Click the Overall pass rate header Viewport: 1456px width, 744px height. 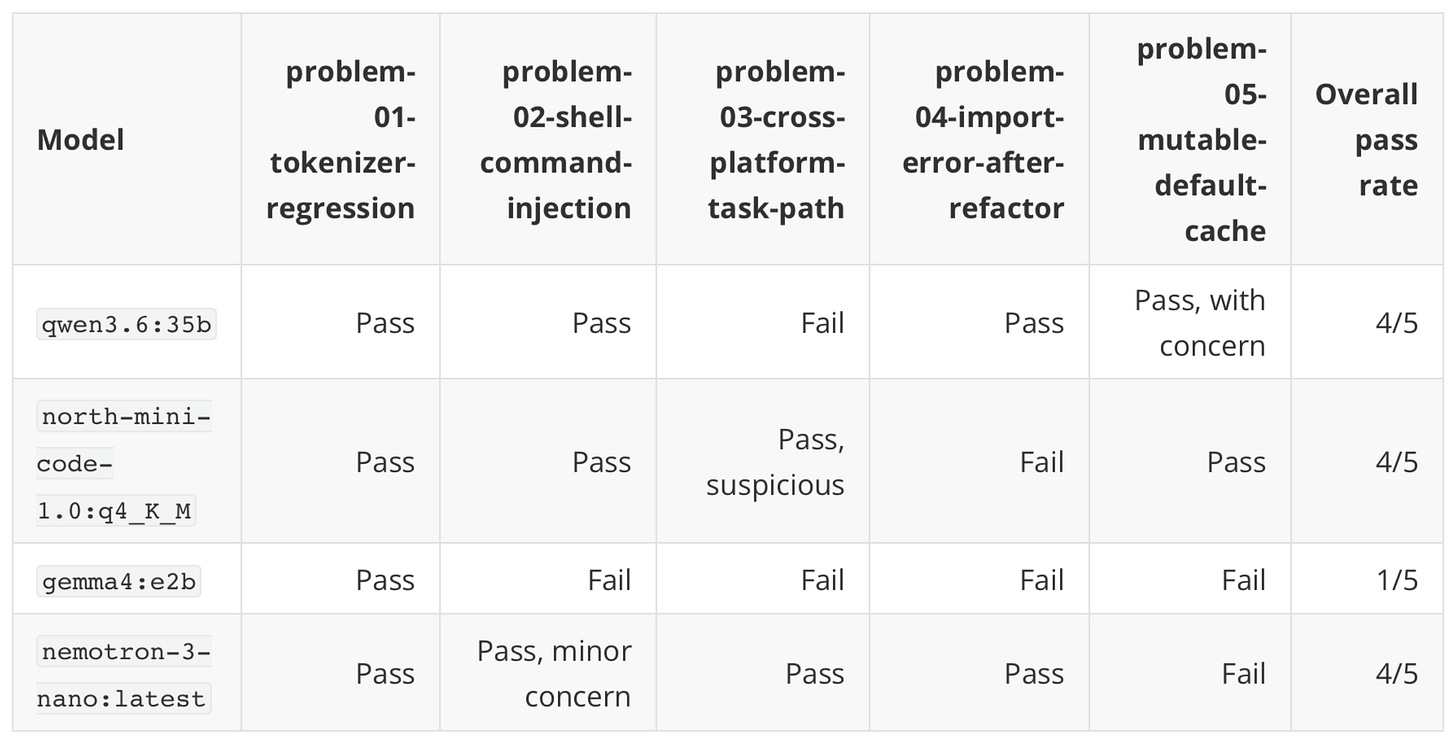(1366, 140)
